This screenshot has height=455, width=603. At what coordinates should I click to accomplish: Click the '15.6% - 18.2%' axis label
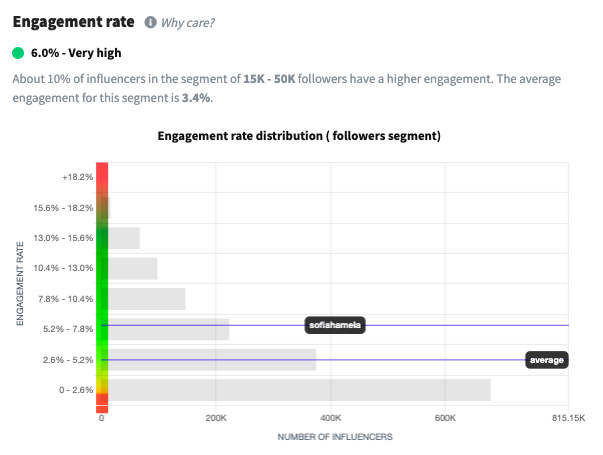63,208
